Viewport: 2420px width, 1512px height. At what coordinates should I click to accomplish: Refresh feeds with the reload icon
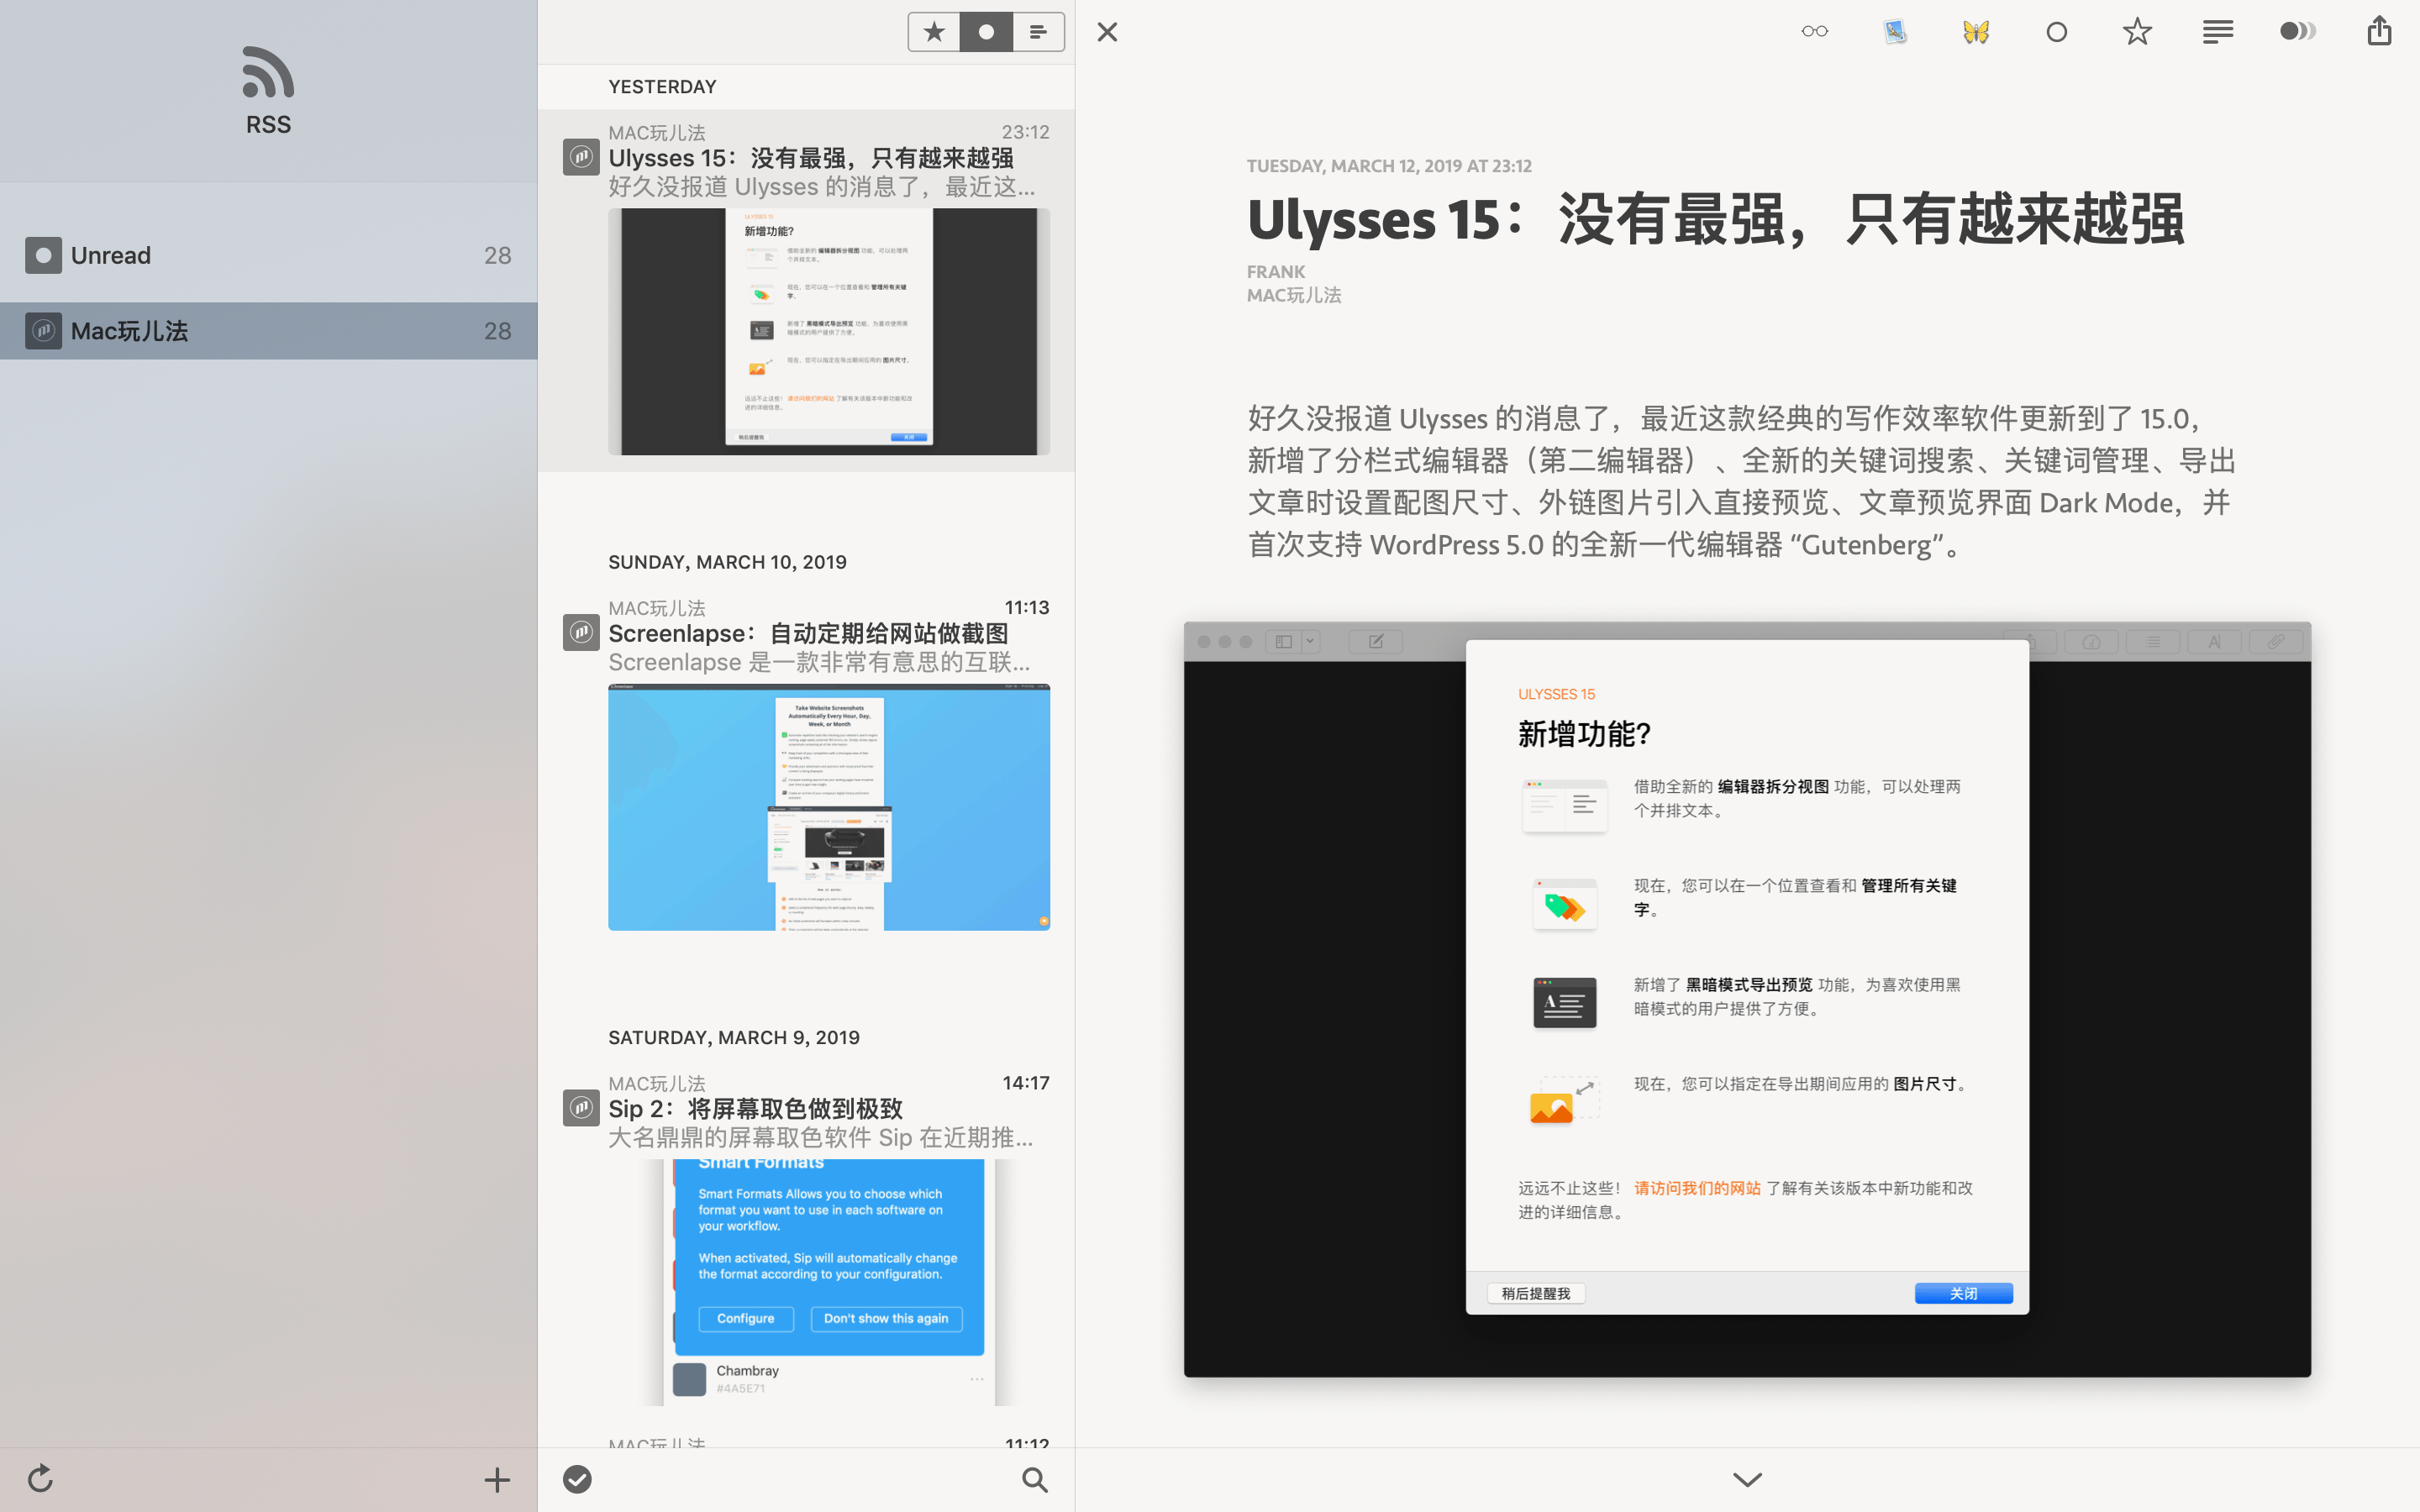tap(40, 1478)
